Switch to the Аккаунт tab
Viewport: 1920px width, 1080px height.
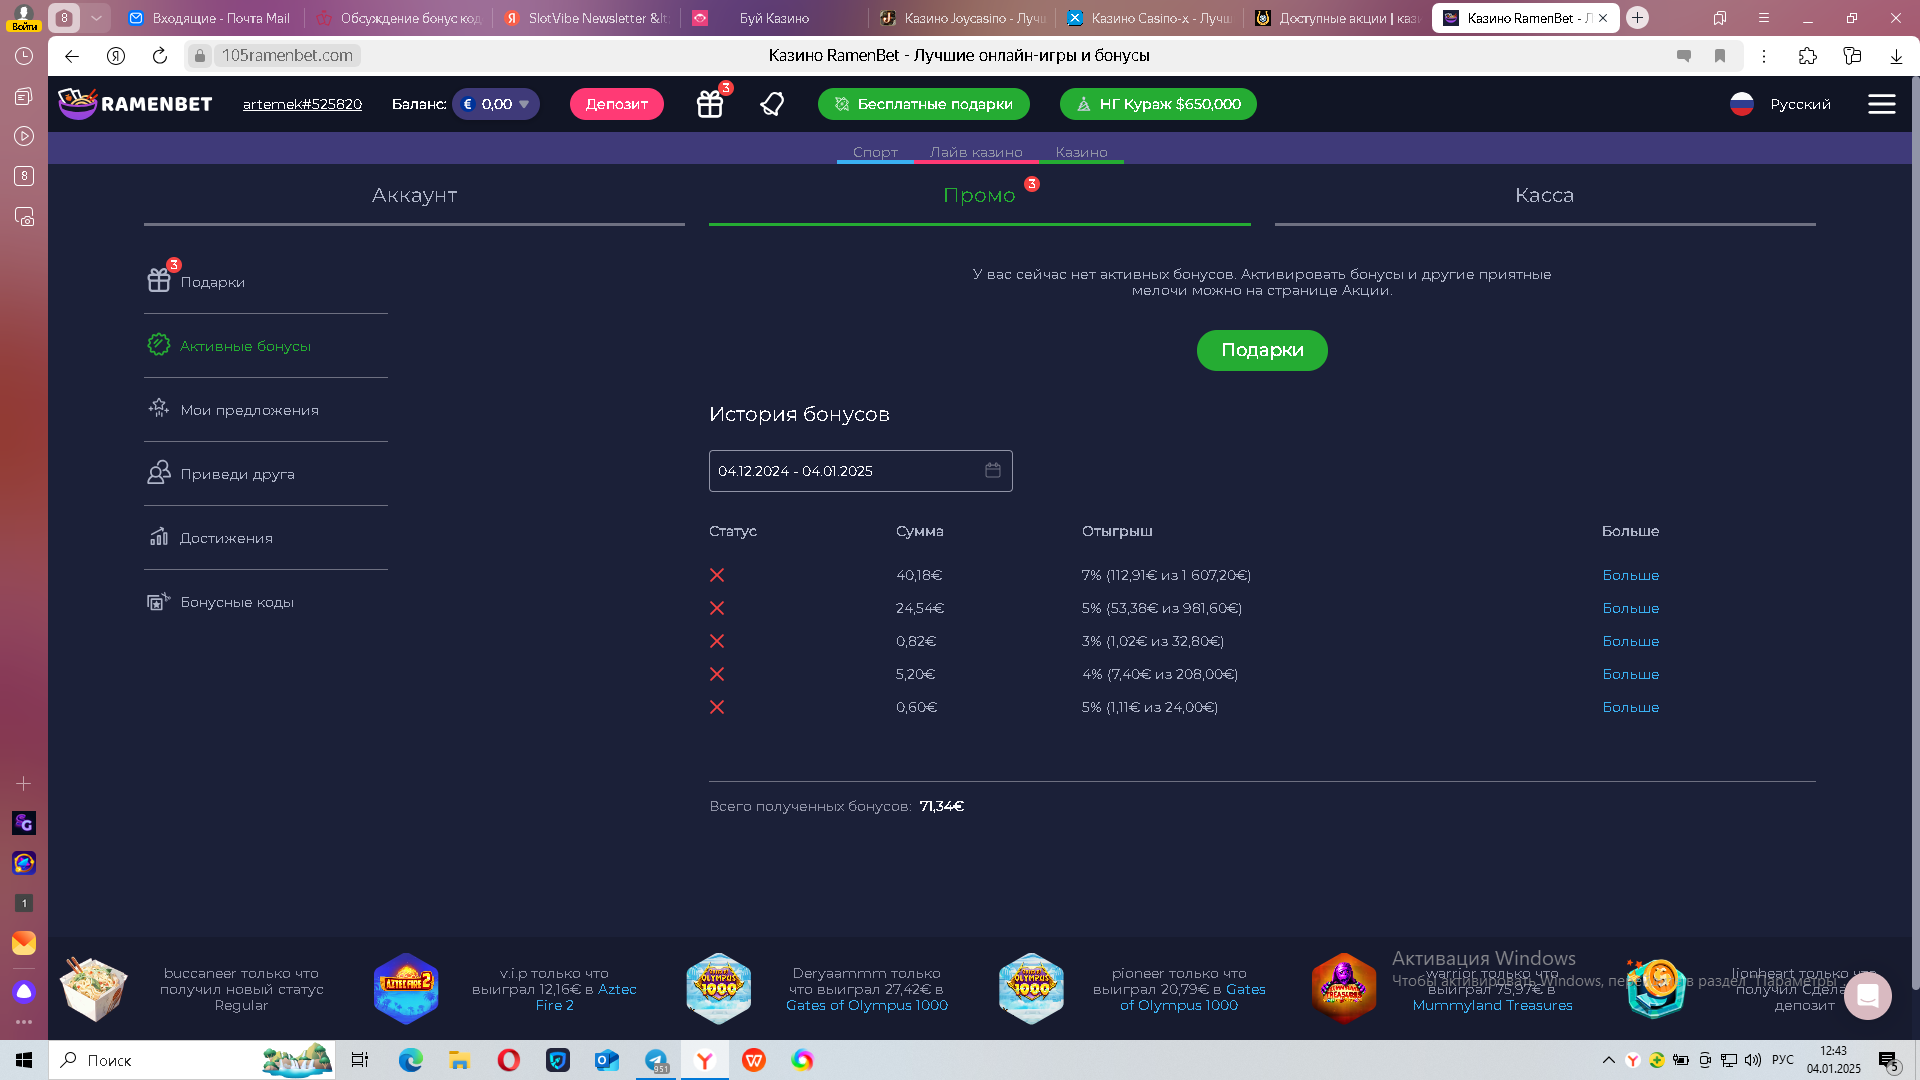414,195
